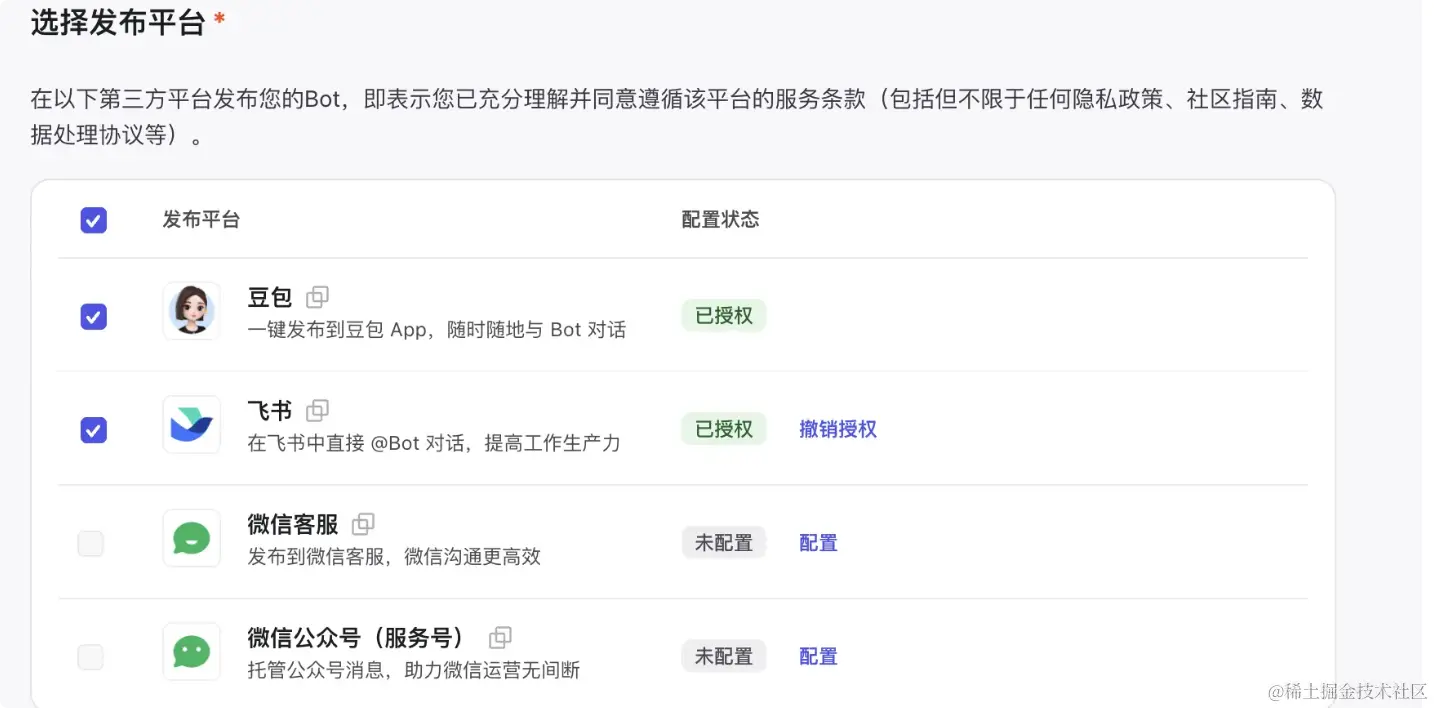
Task: Click the Feishu platform logo
Action: click(x=191, y=425)
